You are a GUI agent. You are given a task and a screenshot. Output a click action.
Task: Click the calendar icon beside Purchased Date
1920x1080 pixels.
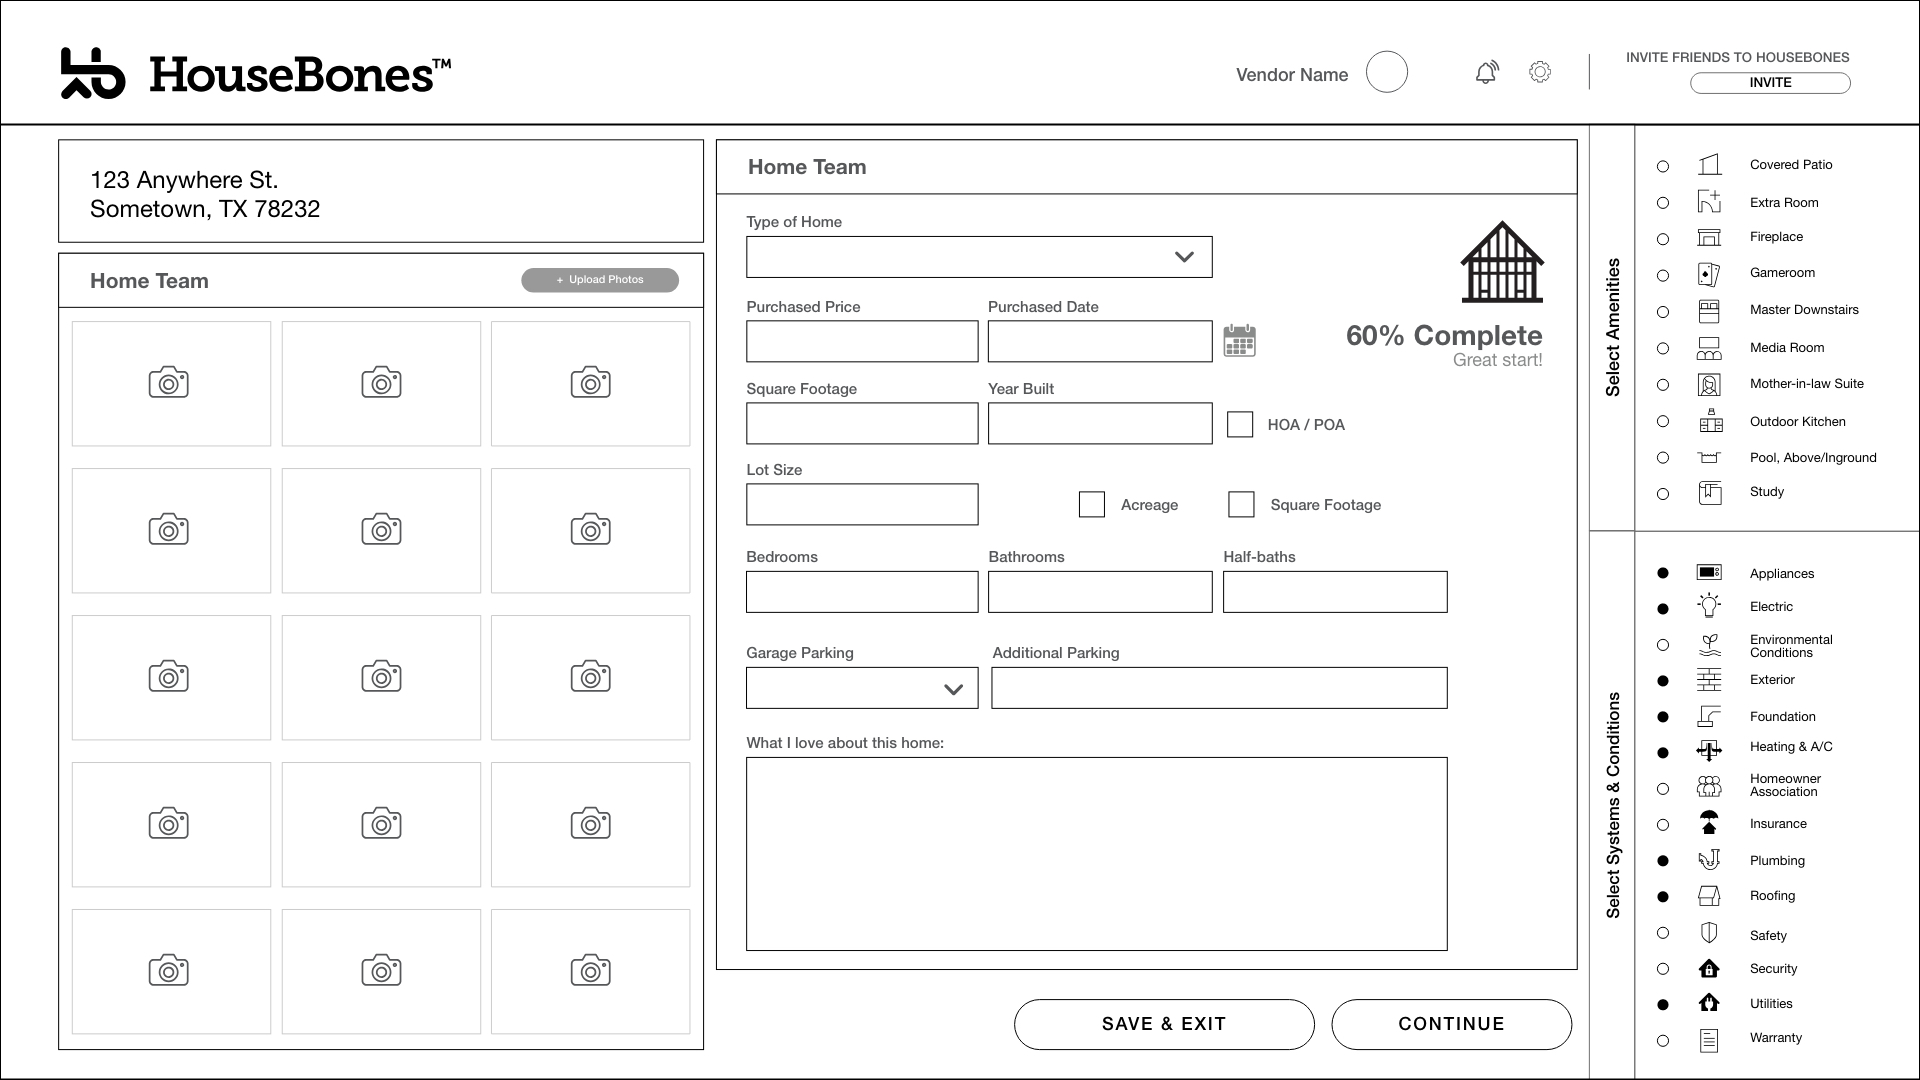pos(1239,341)
